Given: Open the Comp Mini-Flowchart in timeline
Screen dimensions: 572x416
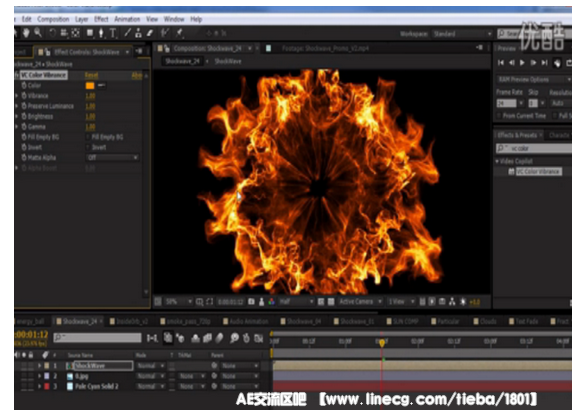Looking at the screenshot, I should 152,339.
